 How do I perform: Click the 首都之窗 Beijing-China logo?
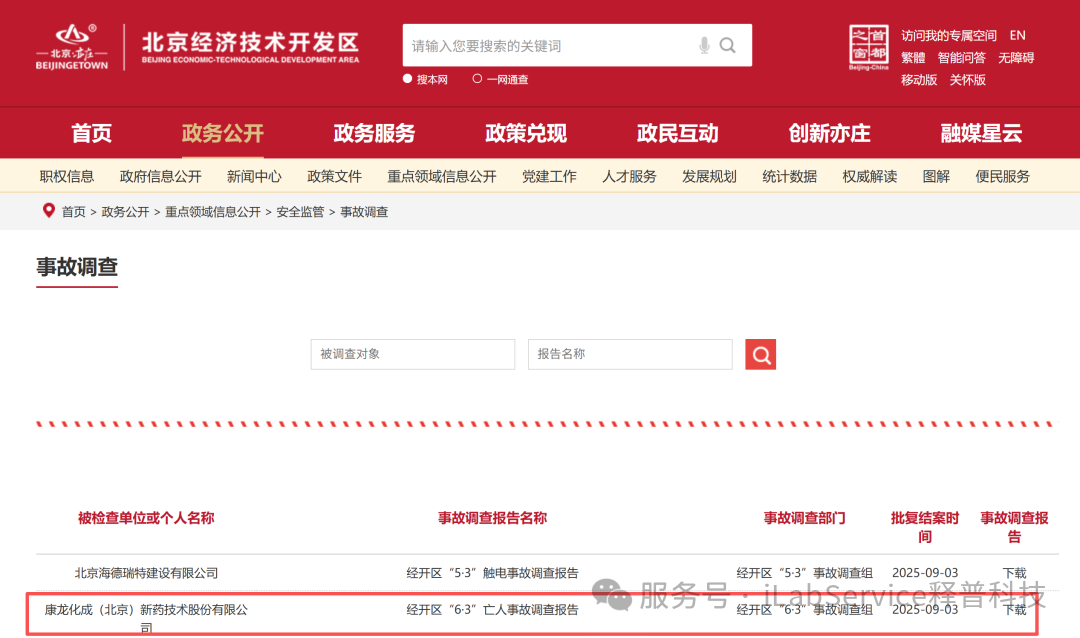868,48
